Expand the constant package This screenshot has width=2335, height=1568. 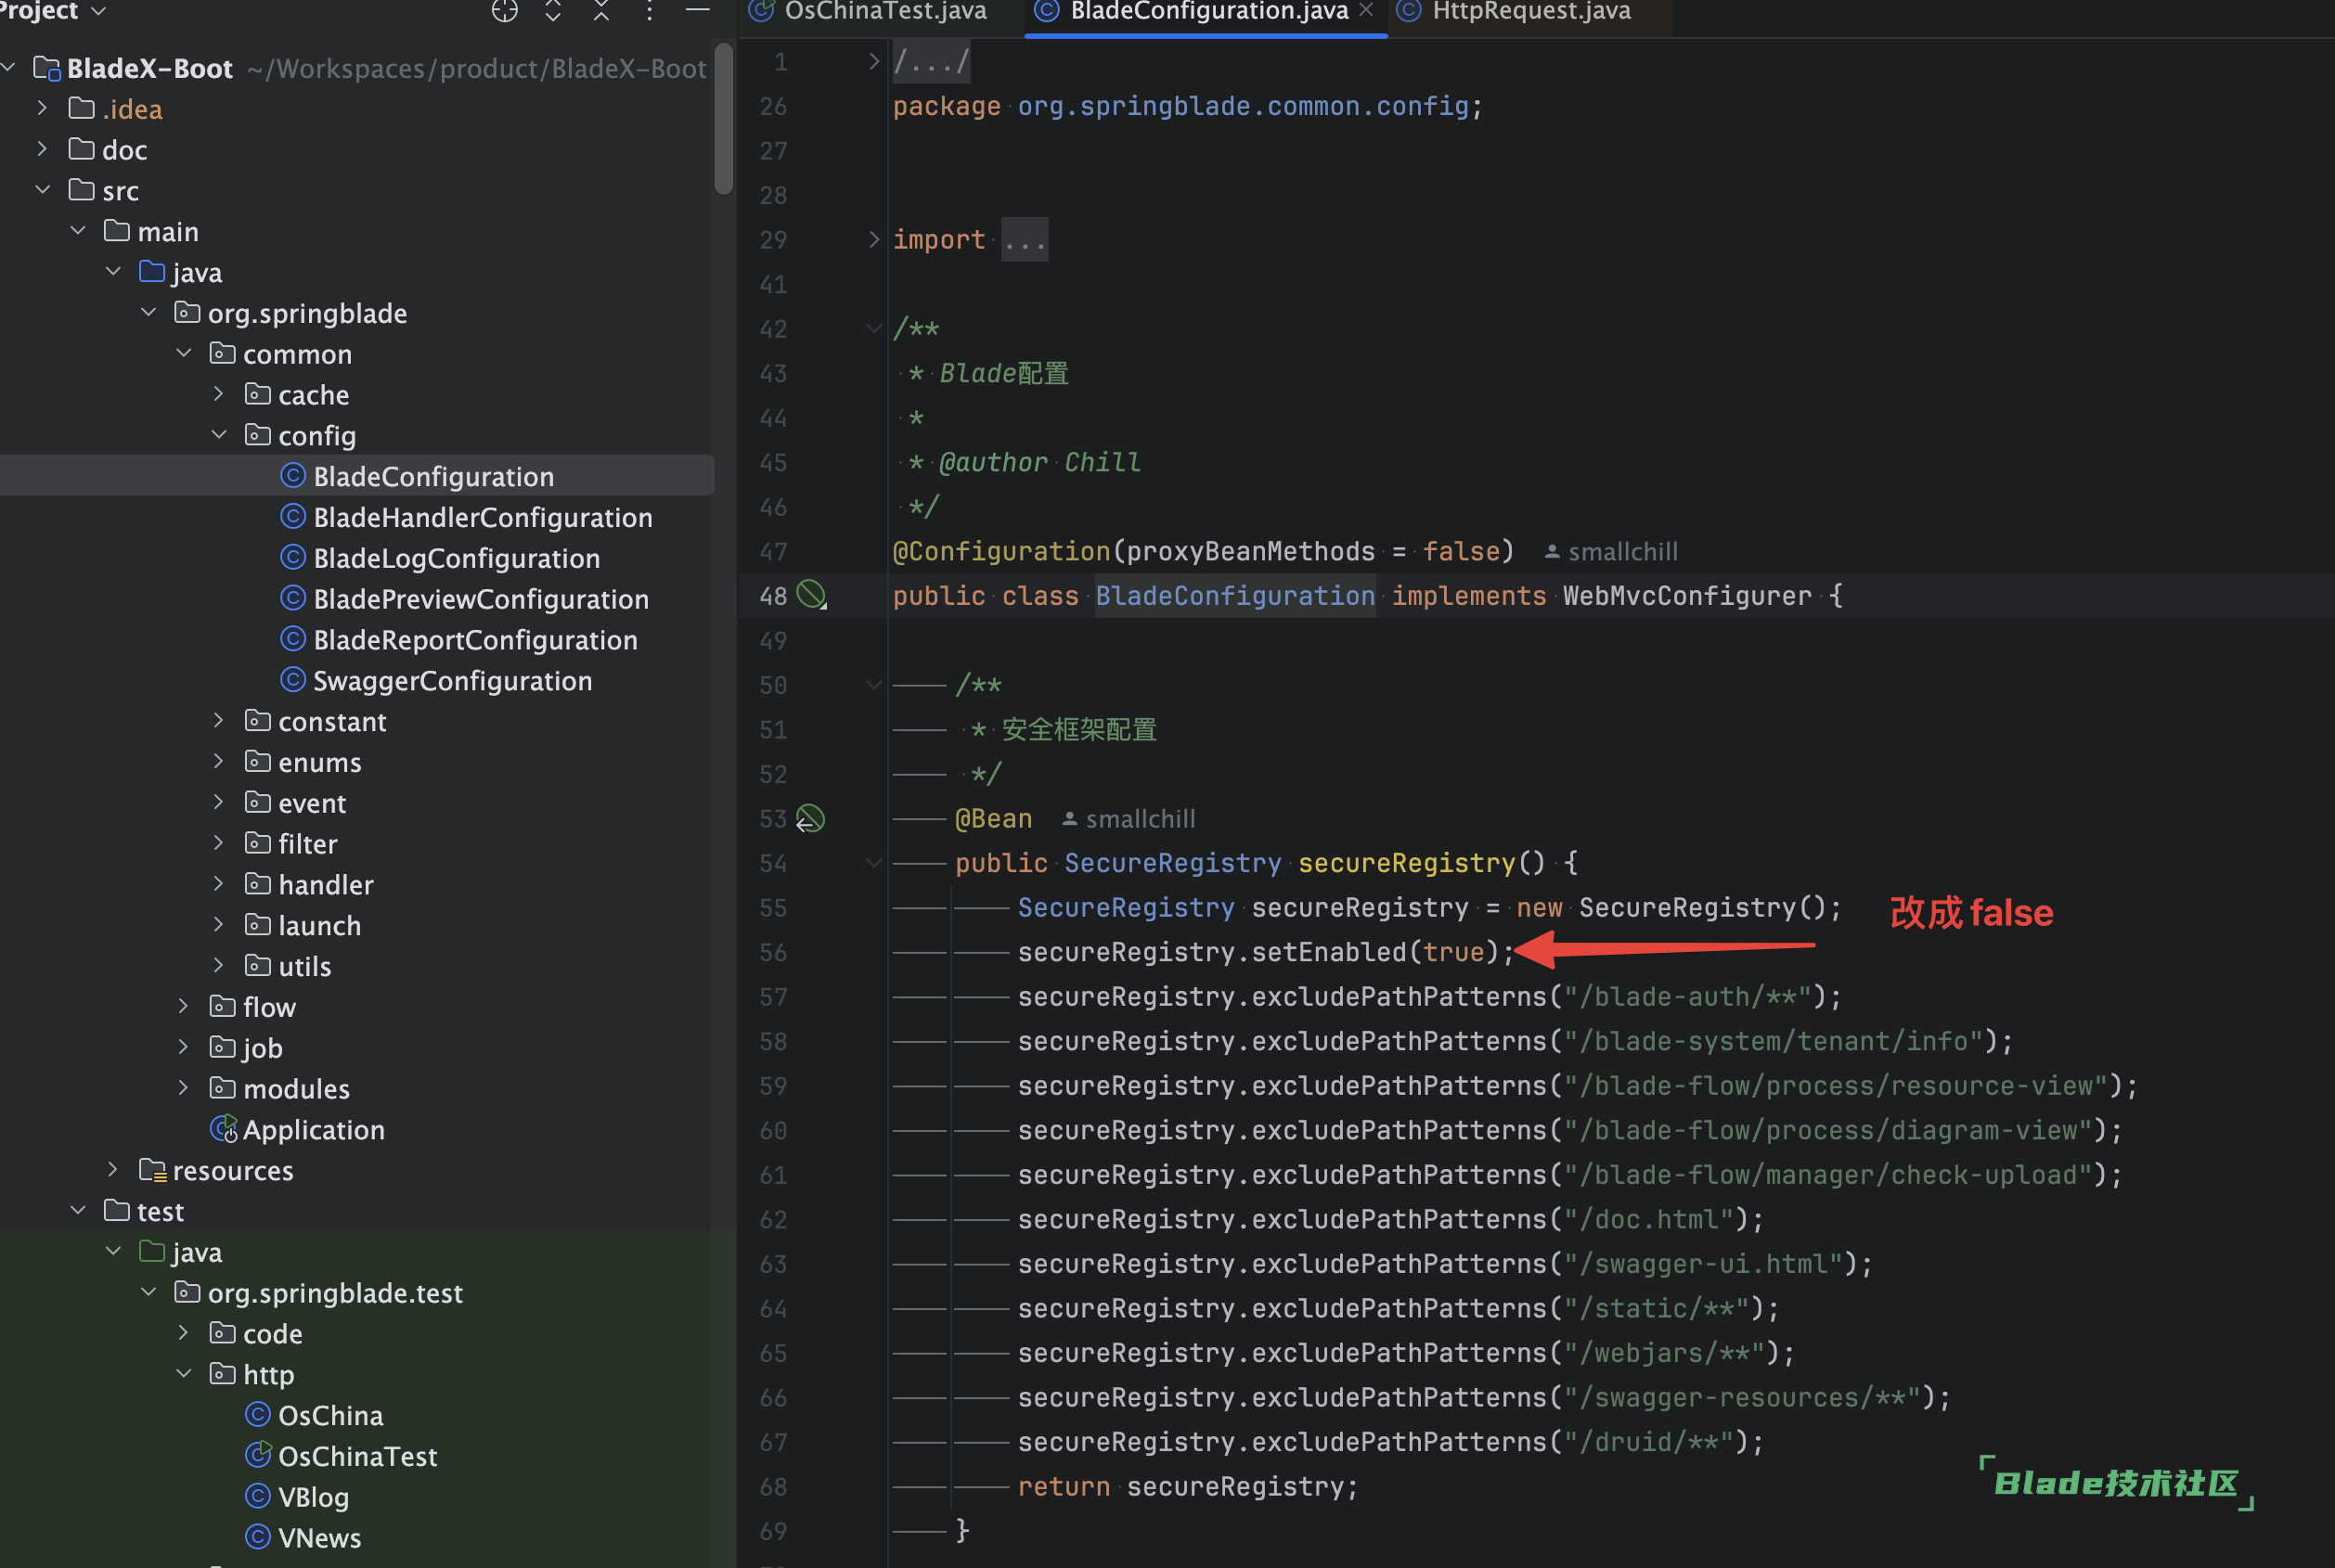tap(219, 721)
